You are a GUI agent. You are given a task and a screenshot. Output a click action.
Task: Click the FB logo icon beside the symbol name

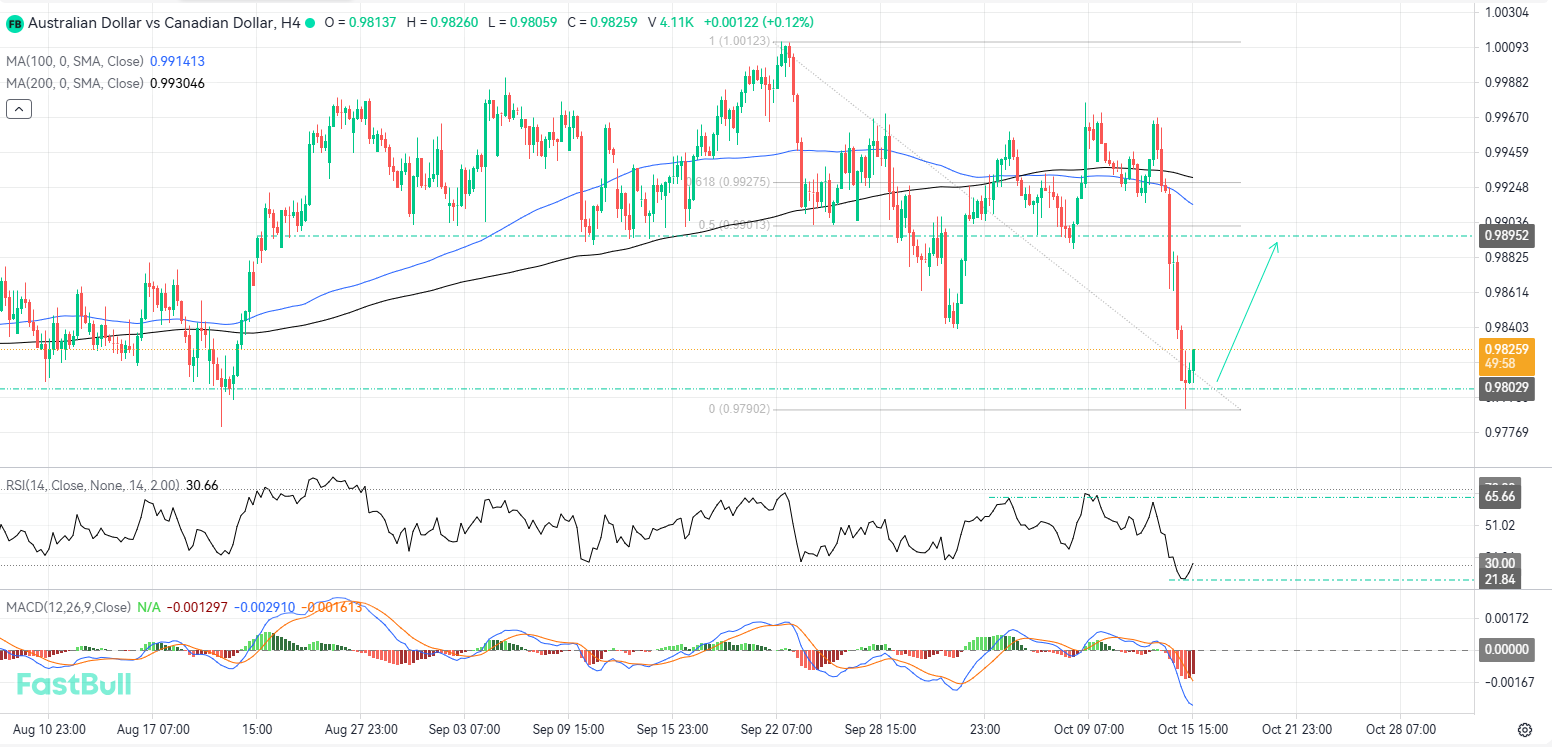tap(15, 22)
